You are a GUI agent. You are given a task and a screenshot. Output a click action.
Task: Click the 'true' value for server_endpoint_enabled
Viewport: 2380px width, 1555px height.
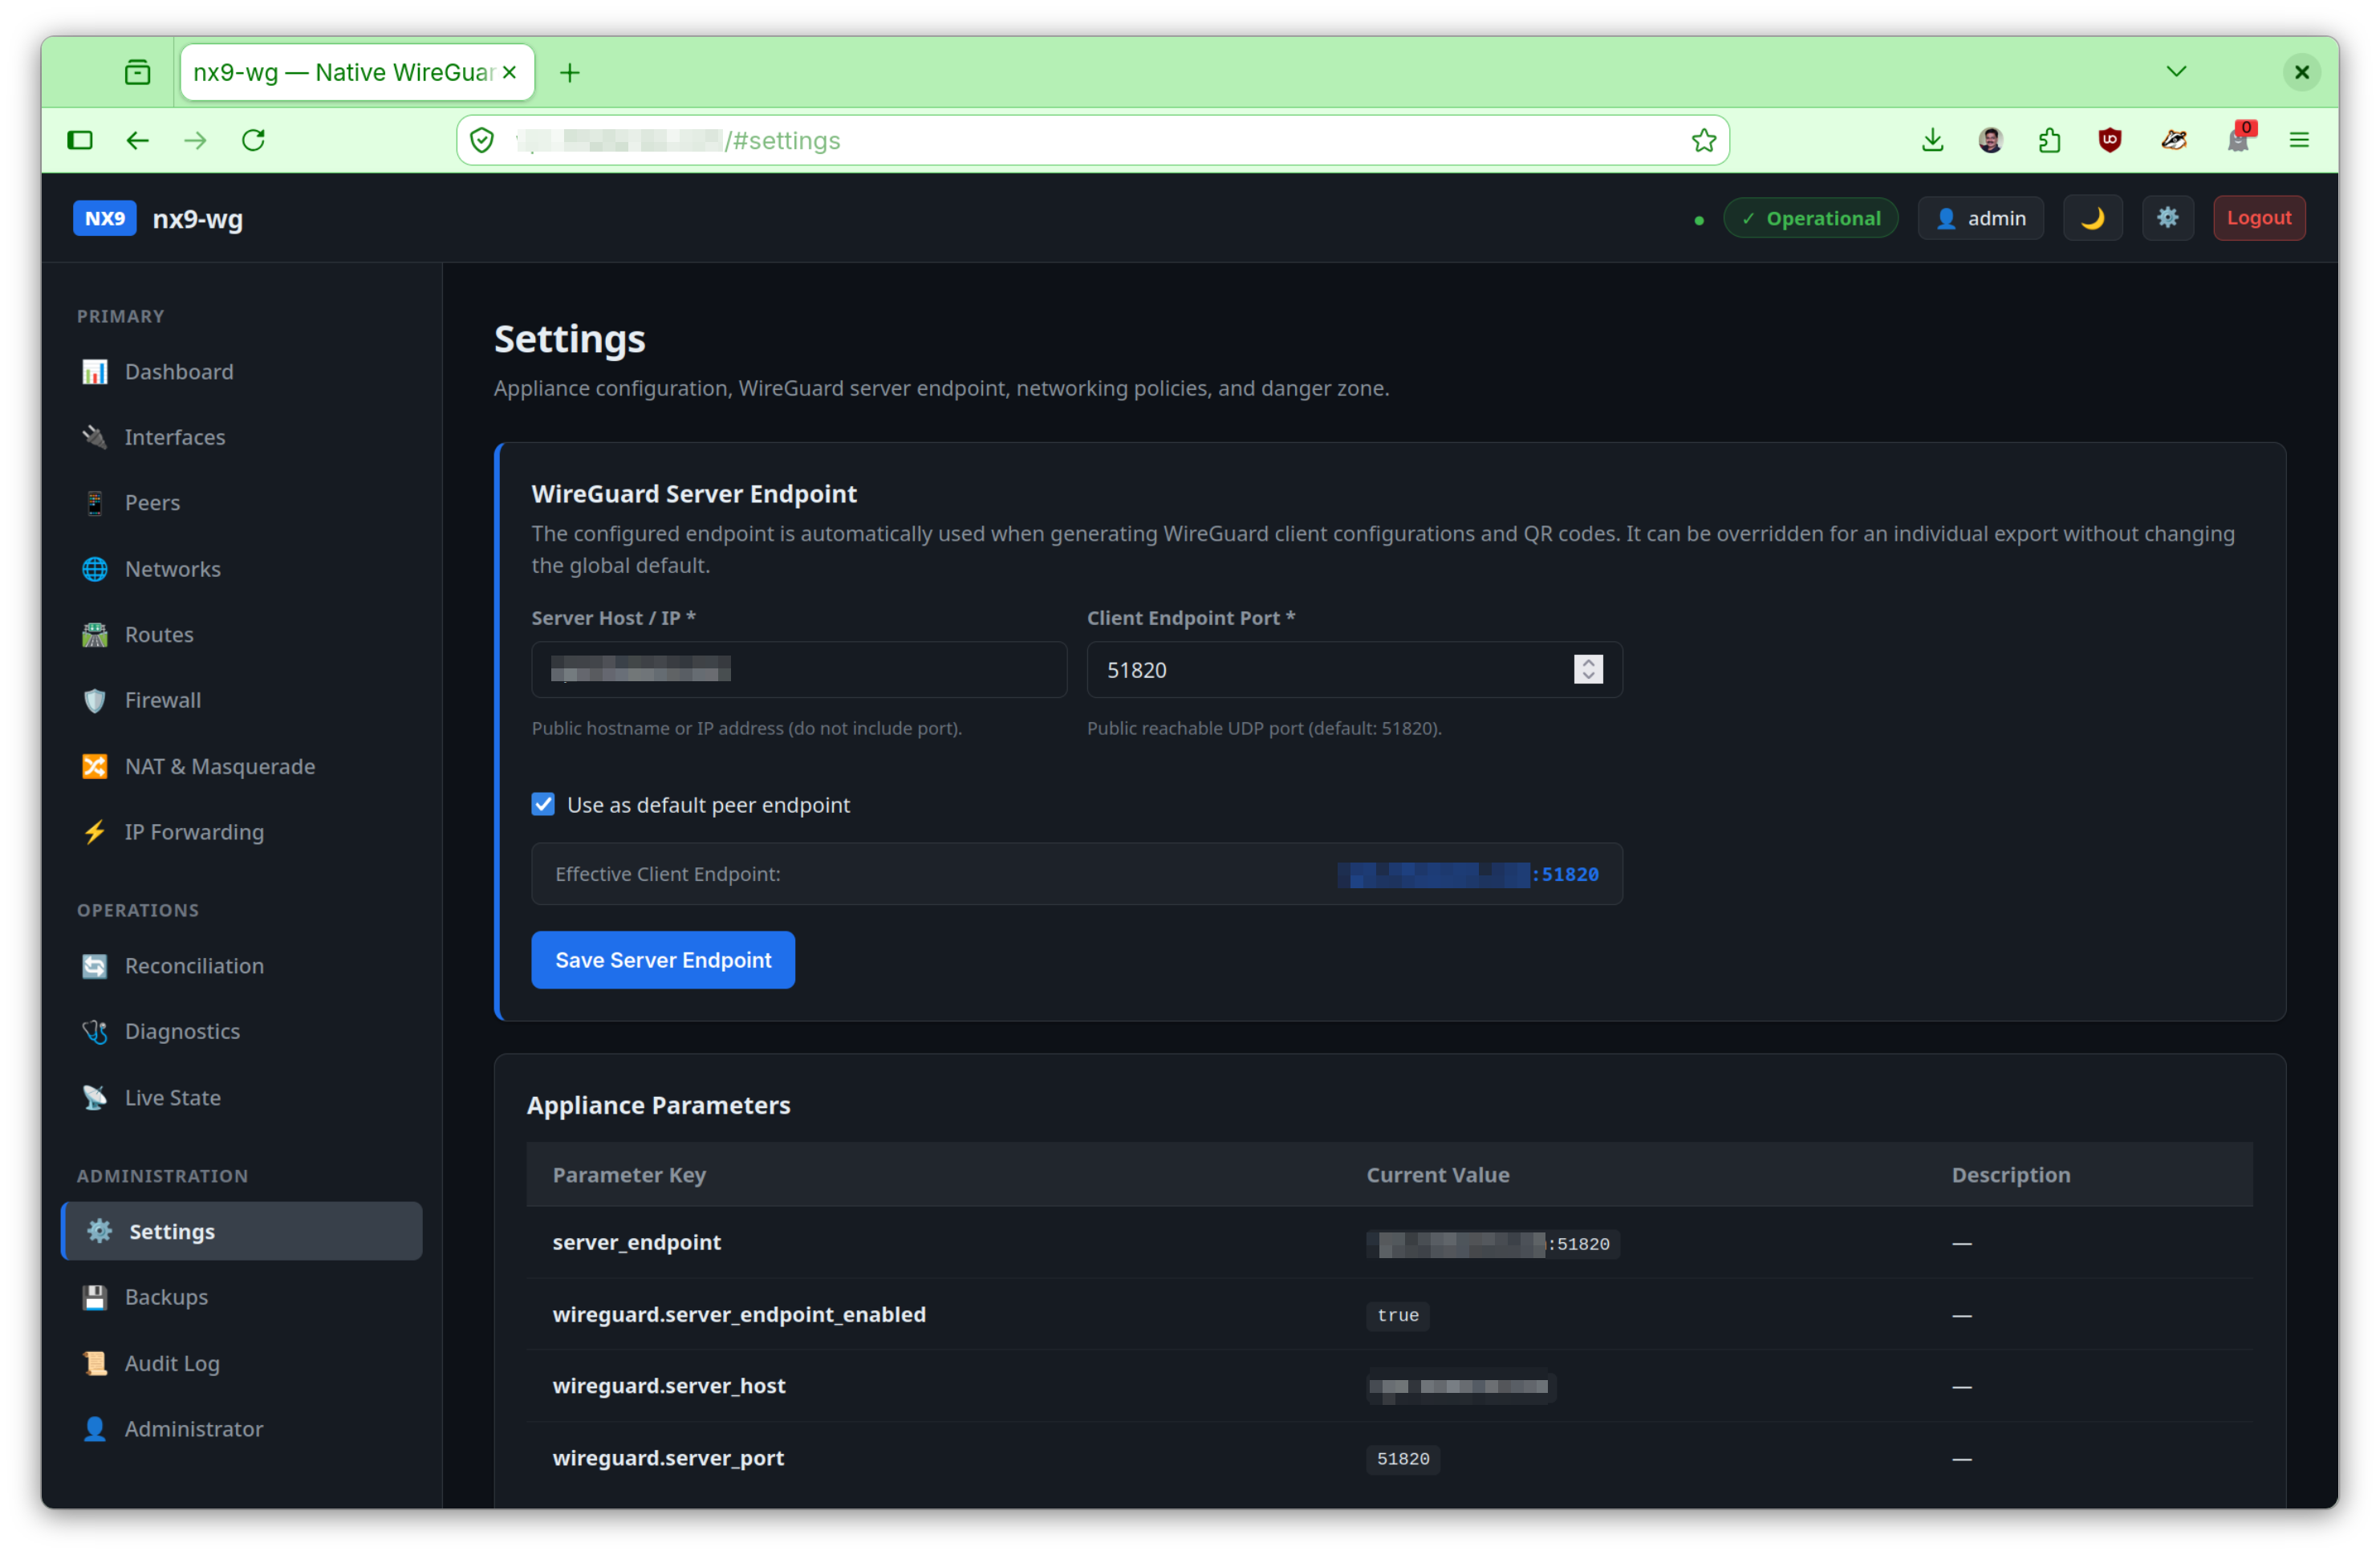click(1397, 1315)
